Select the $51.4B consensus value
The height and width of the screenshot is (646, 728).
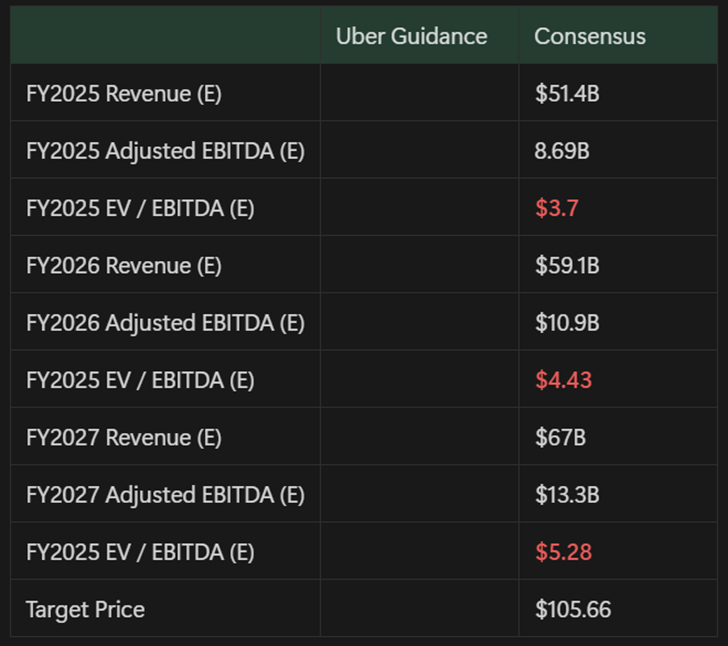coord(567,94)
